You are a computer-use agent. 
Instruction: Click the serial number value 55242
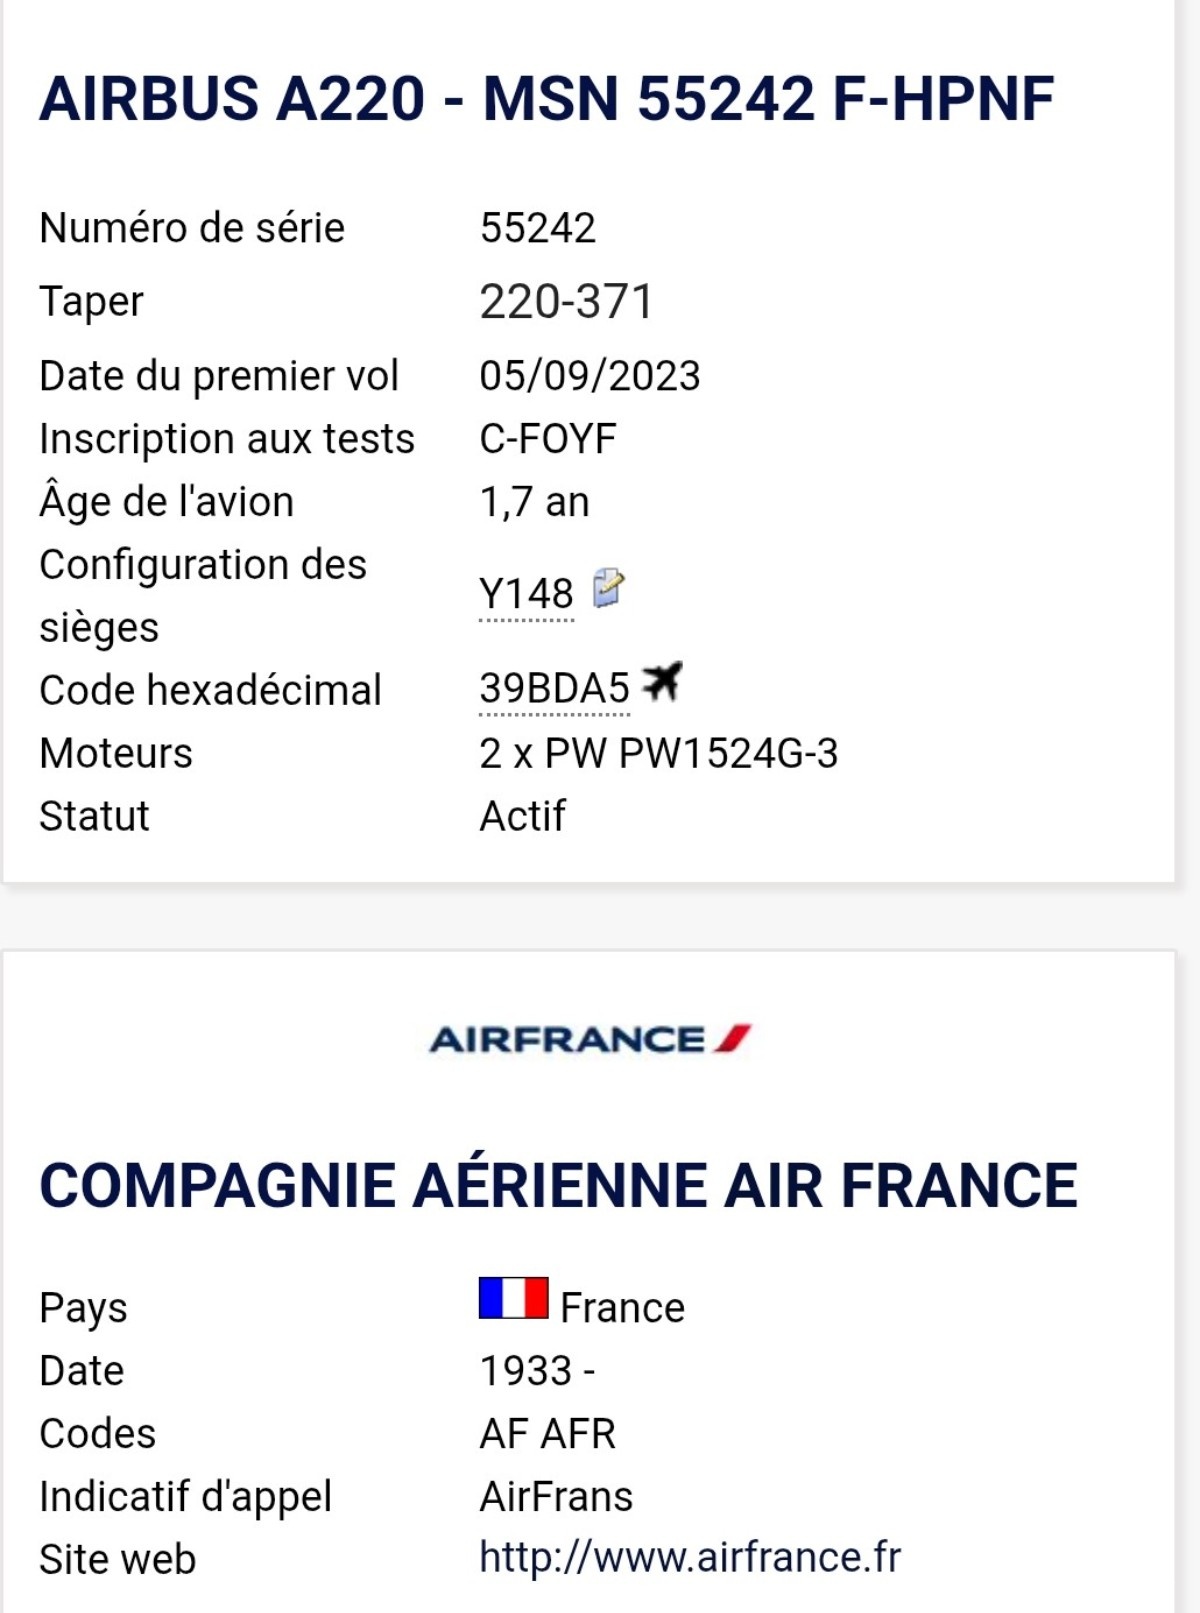click(x=537, y=228)
